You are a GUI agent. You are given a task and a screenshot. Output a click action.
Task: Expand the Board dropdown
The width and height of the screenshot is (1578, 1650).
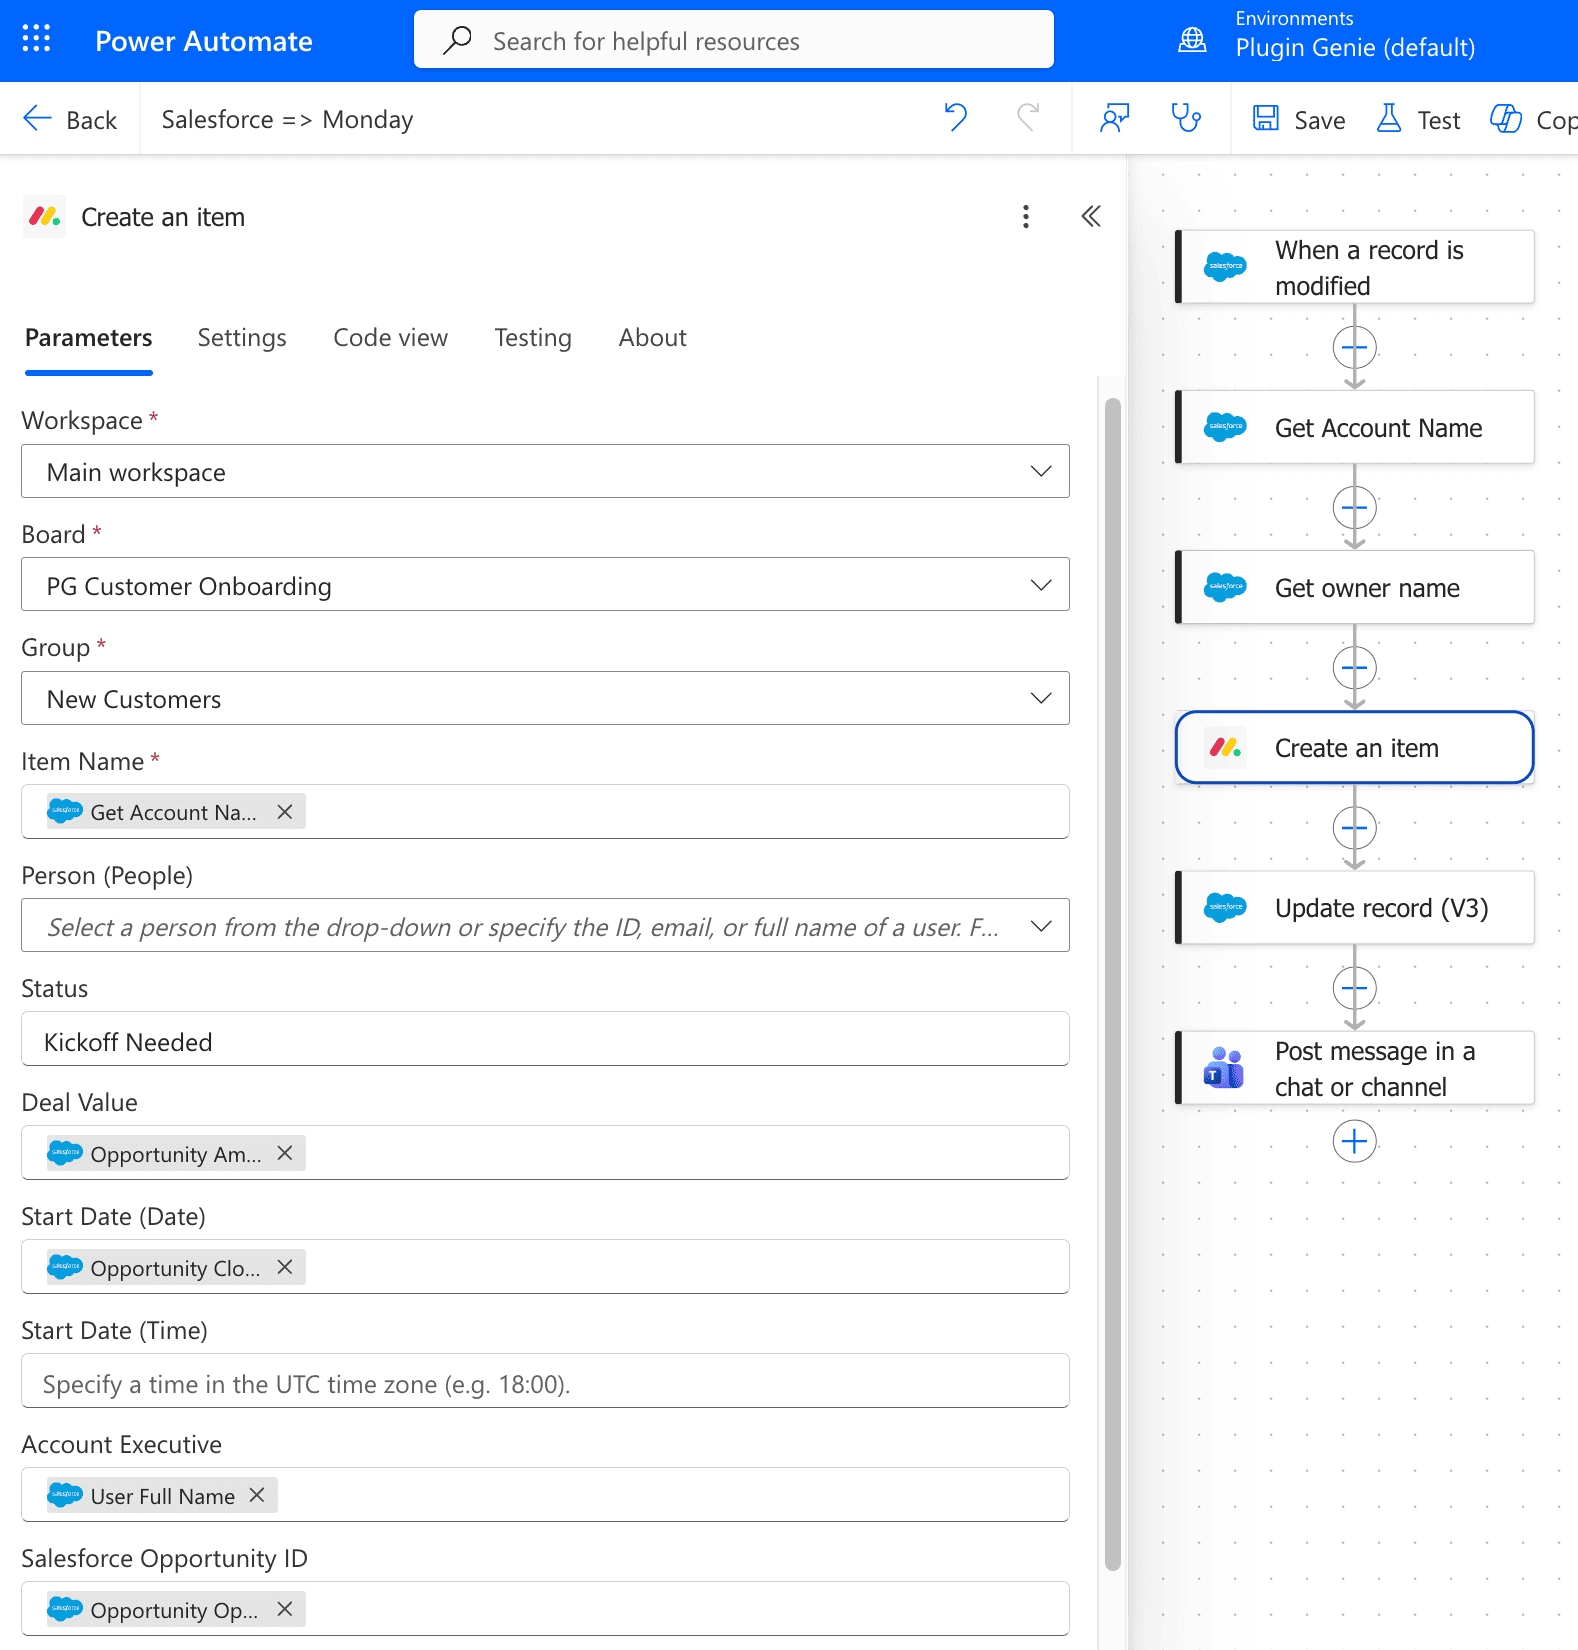point(1041,585)
